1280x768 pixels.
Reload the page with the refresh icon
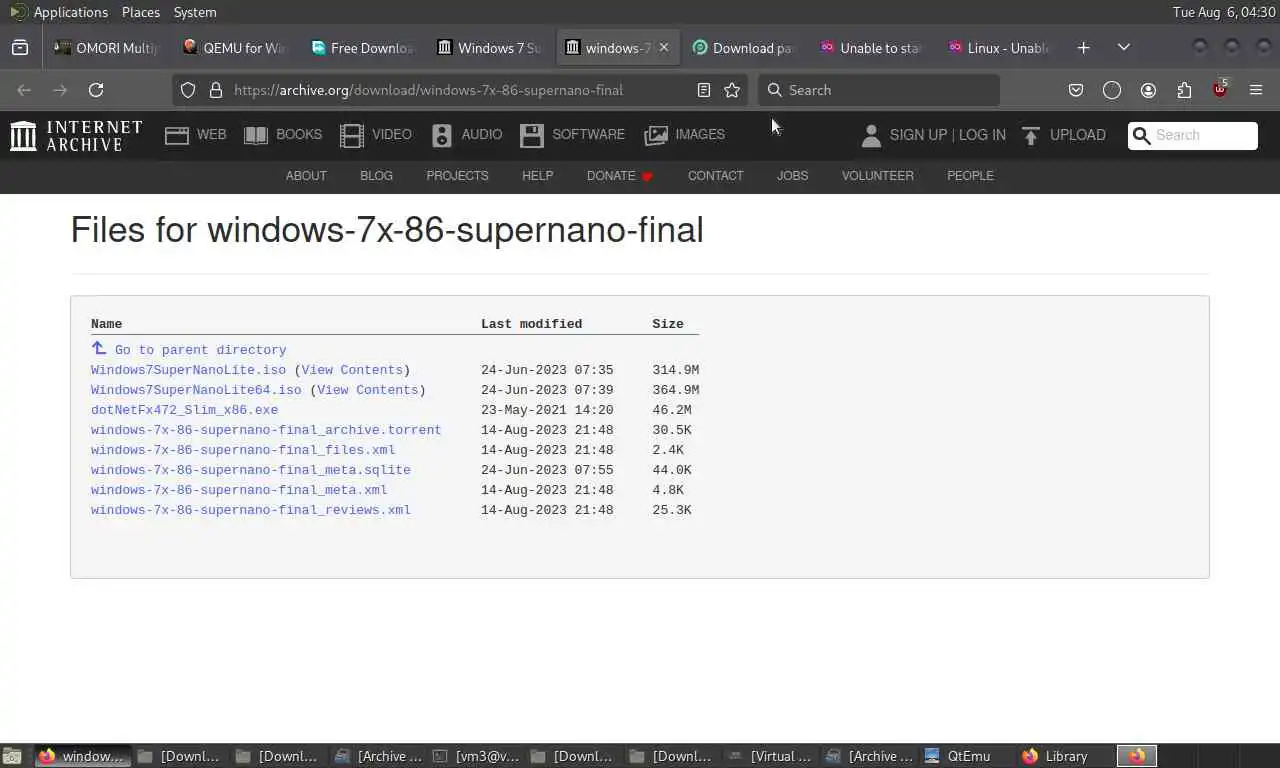pyautogui.click(x=96, y=90)
